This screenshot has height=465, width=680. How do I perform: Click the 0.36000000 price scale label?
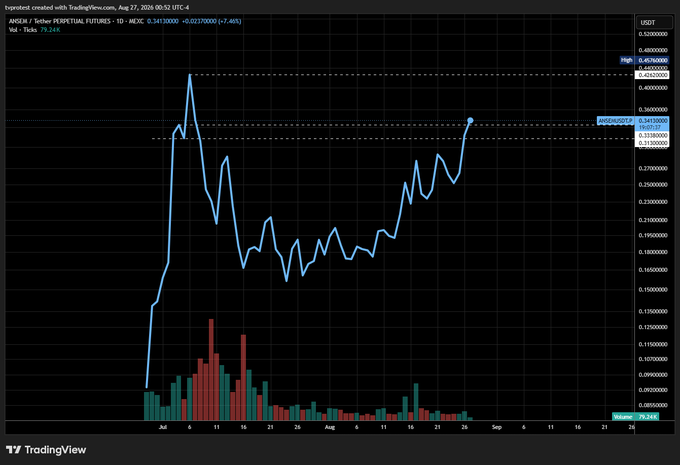(653, 110)
